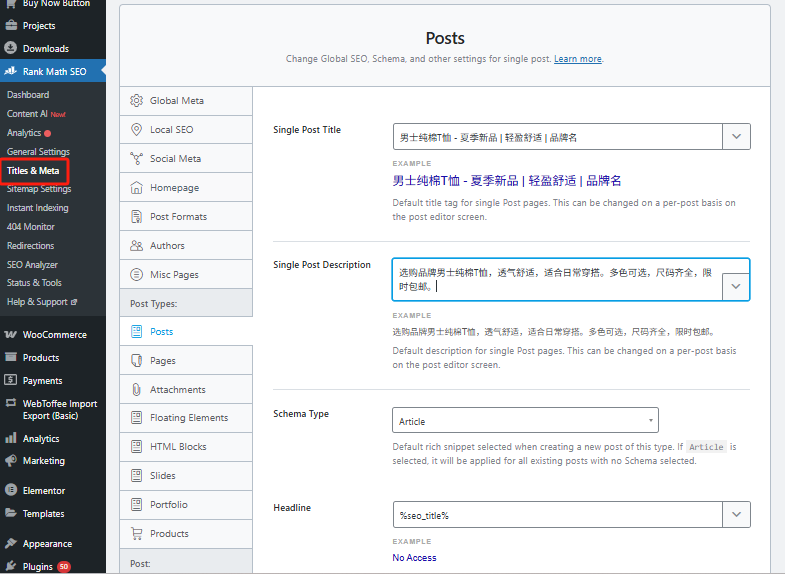
Task: Go to Sitemap Settings in sidebar
Action: (39, 189)
